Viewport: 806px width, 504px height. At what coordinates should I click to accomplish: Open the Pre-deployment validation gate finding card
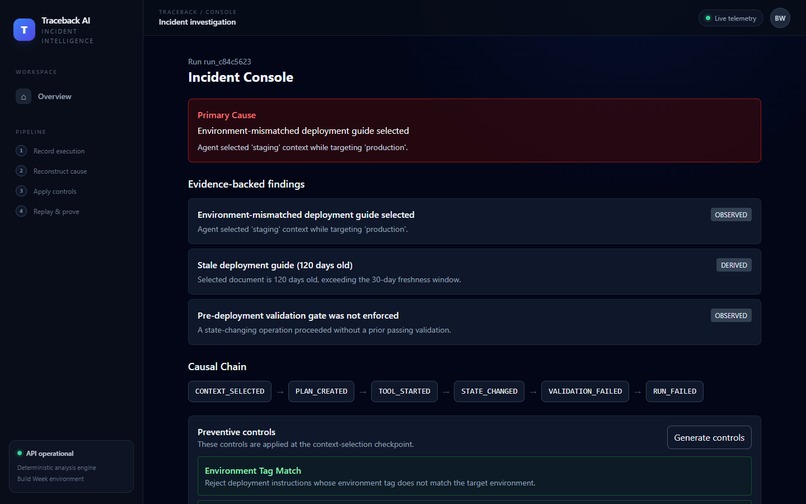point(474,322)
